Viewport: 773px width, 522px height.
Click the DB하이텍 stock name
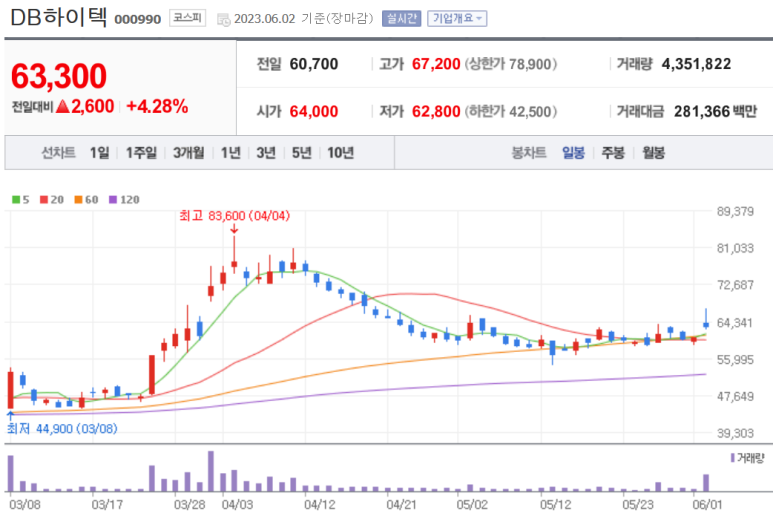[58, 17]
